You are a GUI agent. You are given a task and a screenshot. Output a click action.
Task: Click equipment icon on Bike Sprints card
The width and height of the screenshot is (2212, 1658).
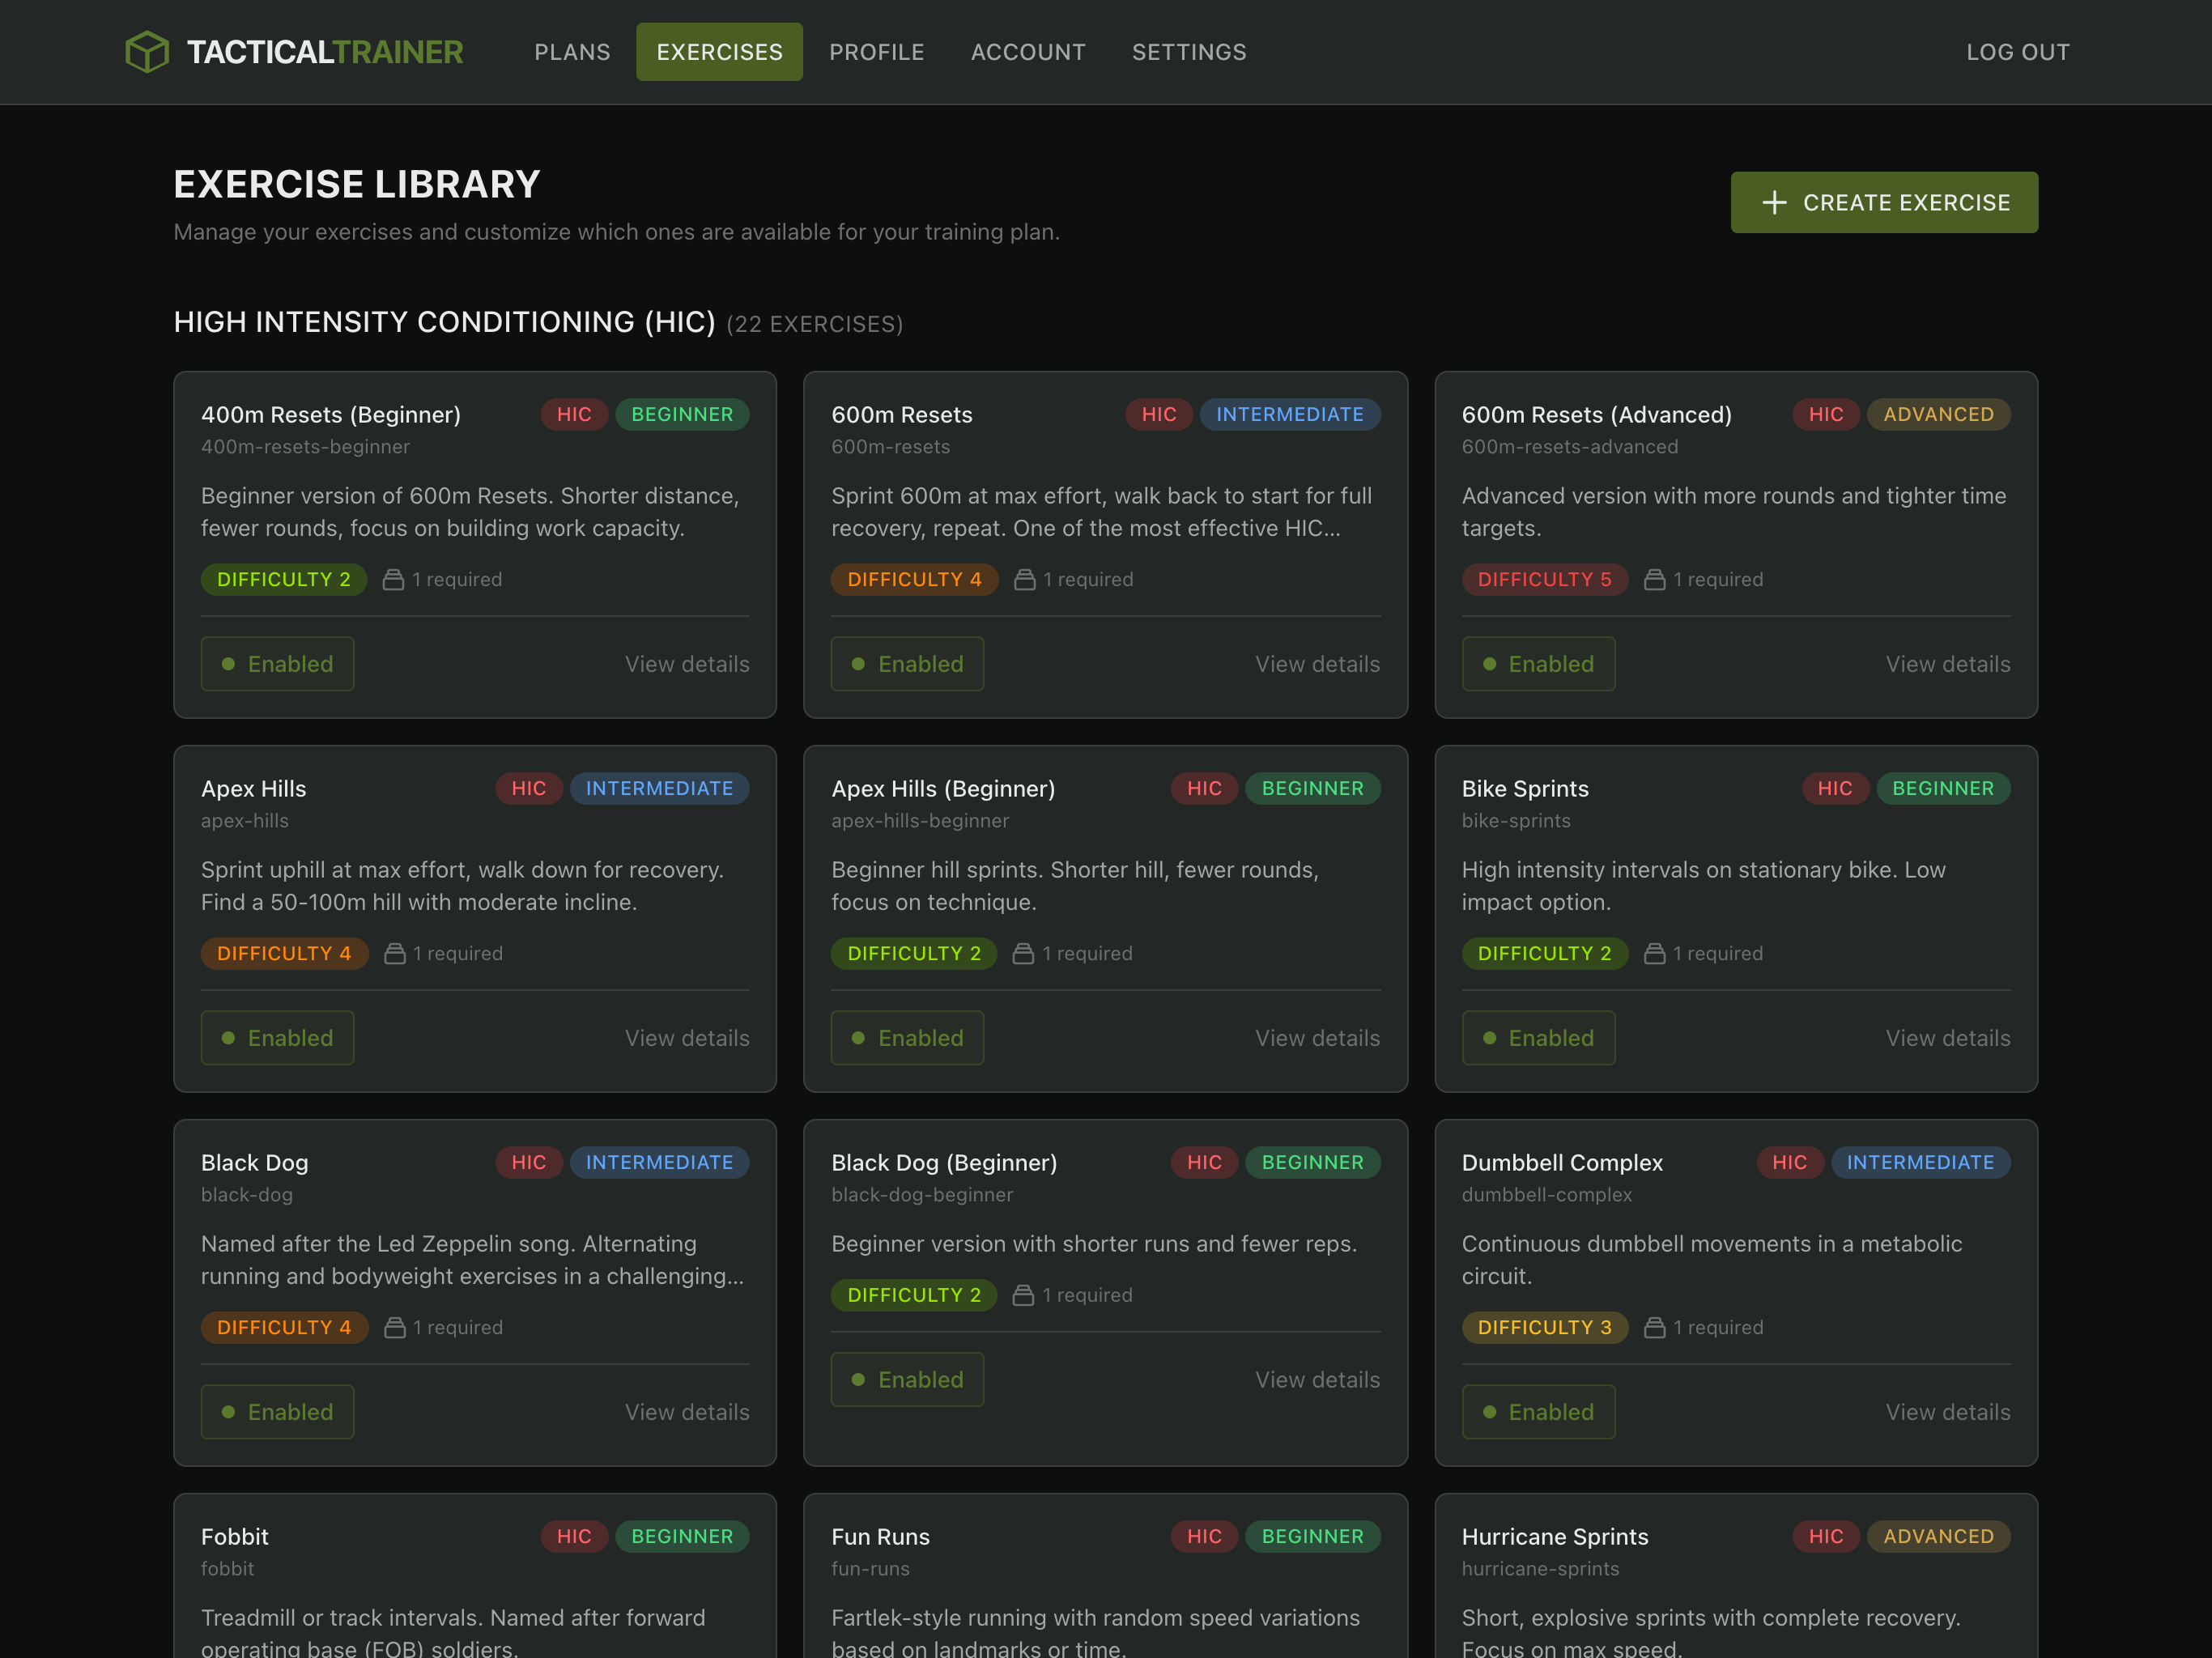(1654, 954)
